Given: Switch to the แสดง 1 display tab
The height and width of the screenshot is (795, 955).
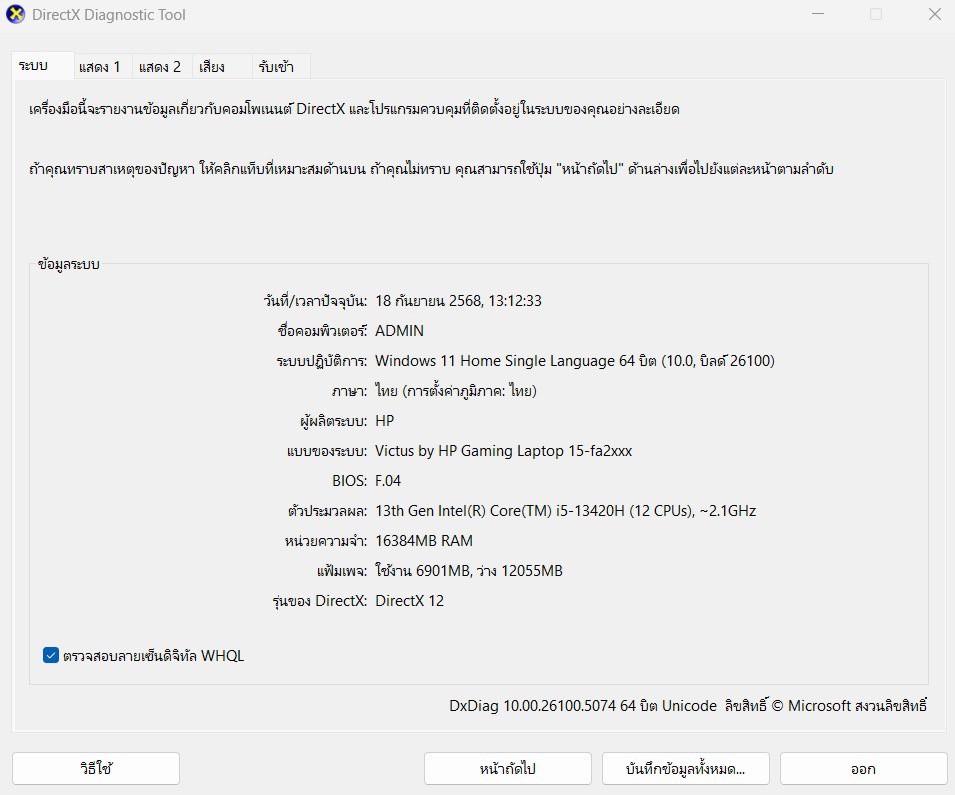Looking at the screenshot, I should [99, 66].
